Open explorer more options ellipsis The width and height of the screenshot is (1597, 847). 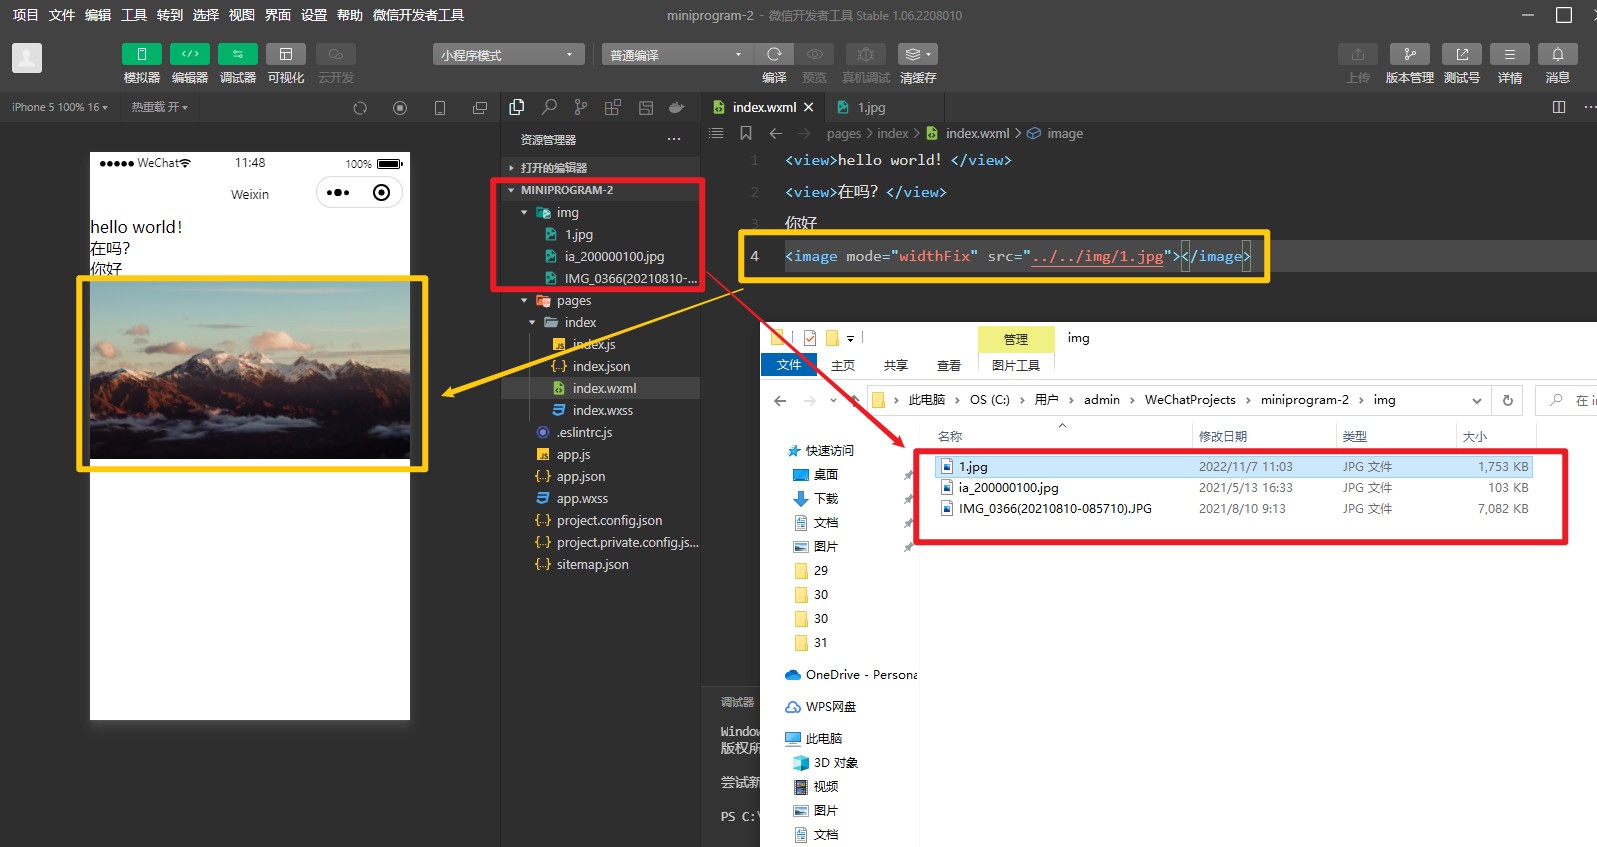coord(674,139)
